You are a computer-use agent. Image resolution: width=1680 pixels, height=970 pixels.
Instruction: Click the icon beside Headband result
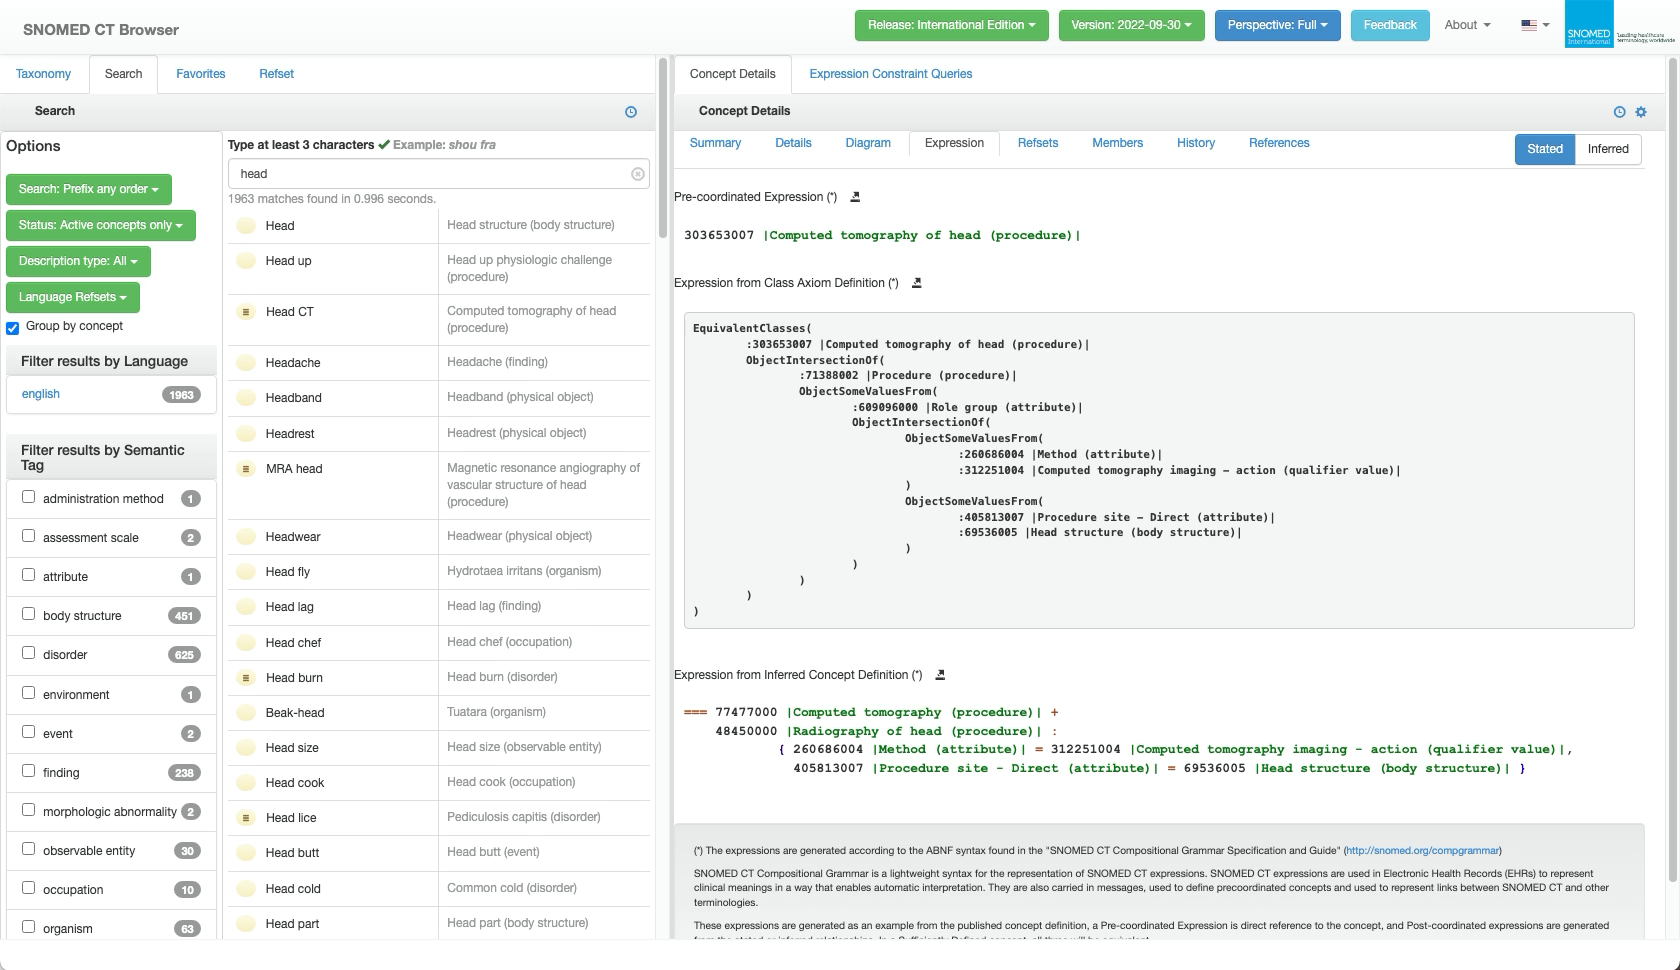pyautogui.click(x=245, y=398)
